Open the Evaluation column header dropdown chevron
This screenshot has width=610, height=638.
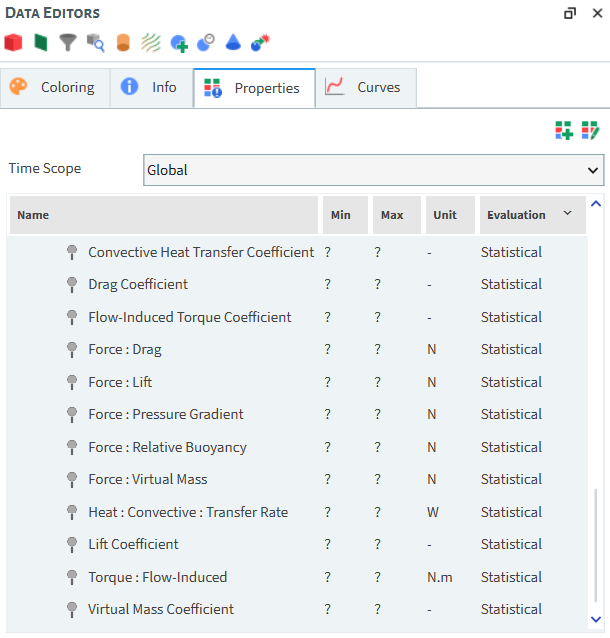click(x=567, y=213)
